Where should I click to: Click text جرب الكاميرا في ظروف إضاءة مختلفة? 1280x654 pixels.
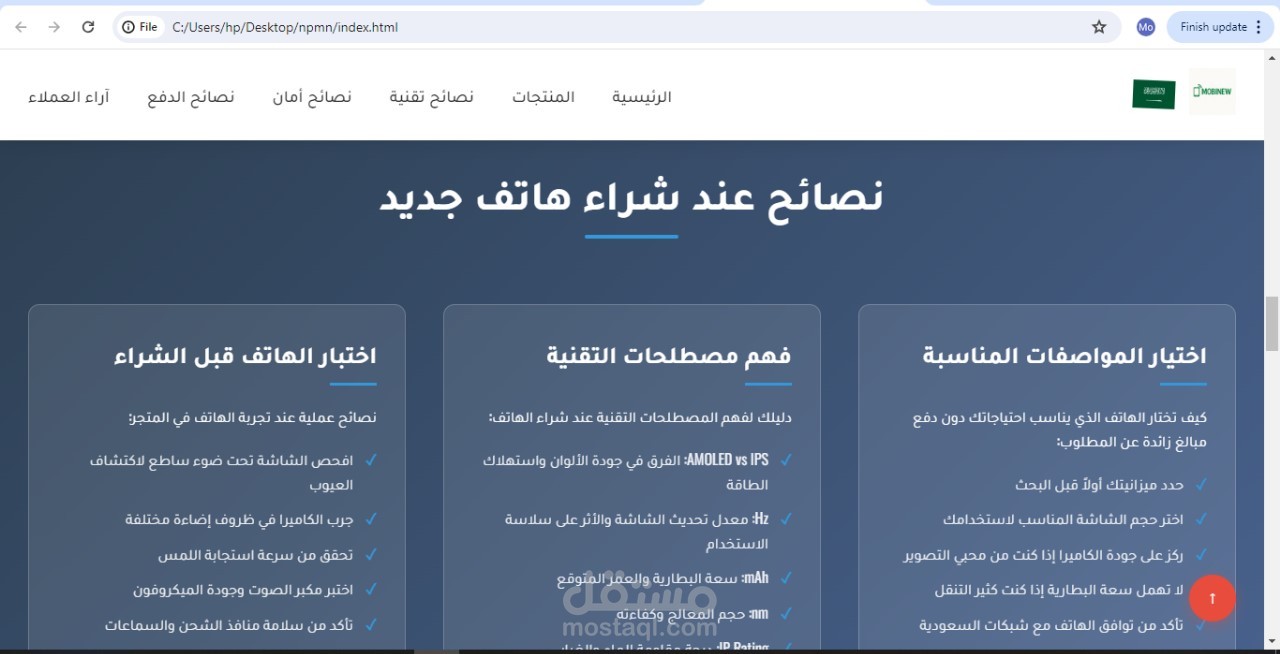(x=239, y=520)
